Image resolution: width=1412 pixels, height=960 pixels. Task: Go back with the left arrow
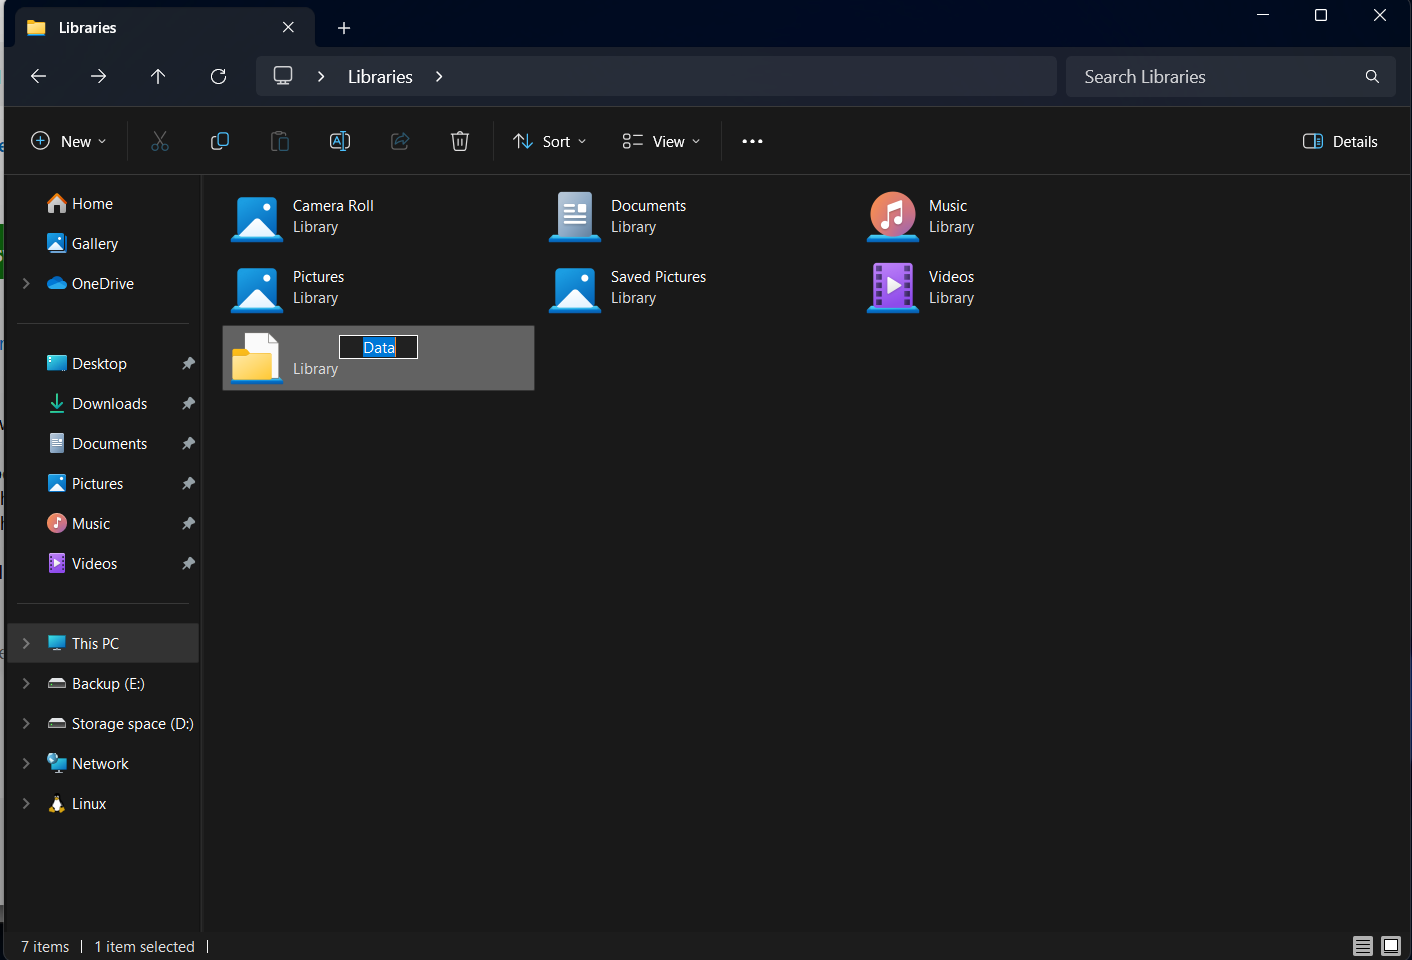click(x=39, y=76)
